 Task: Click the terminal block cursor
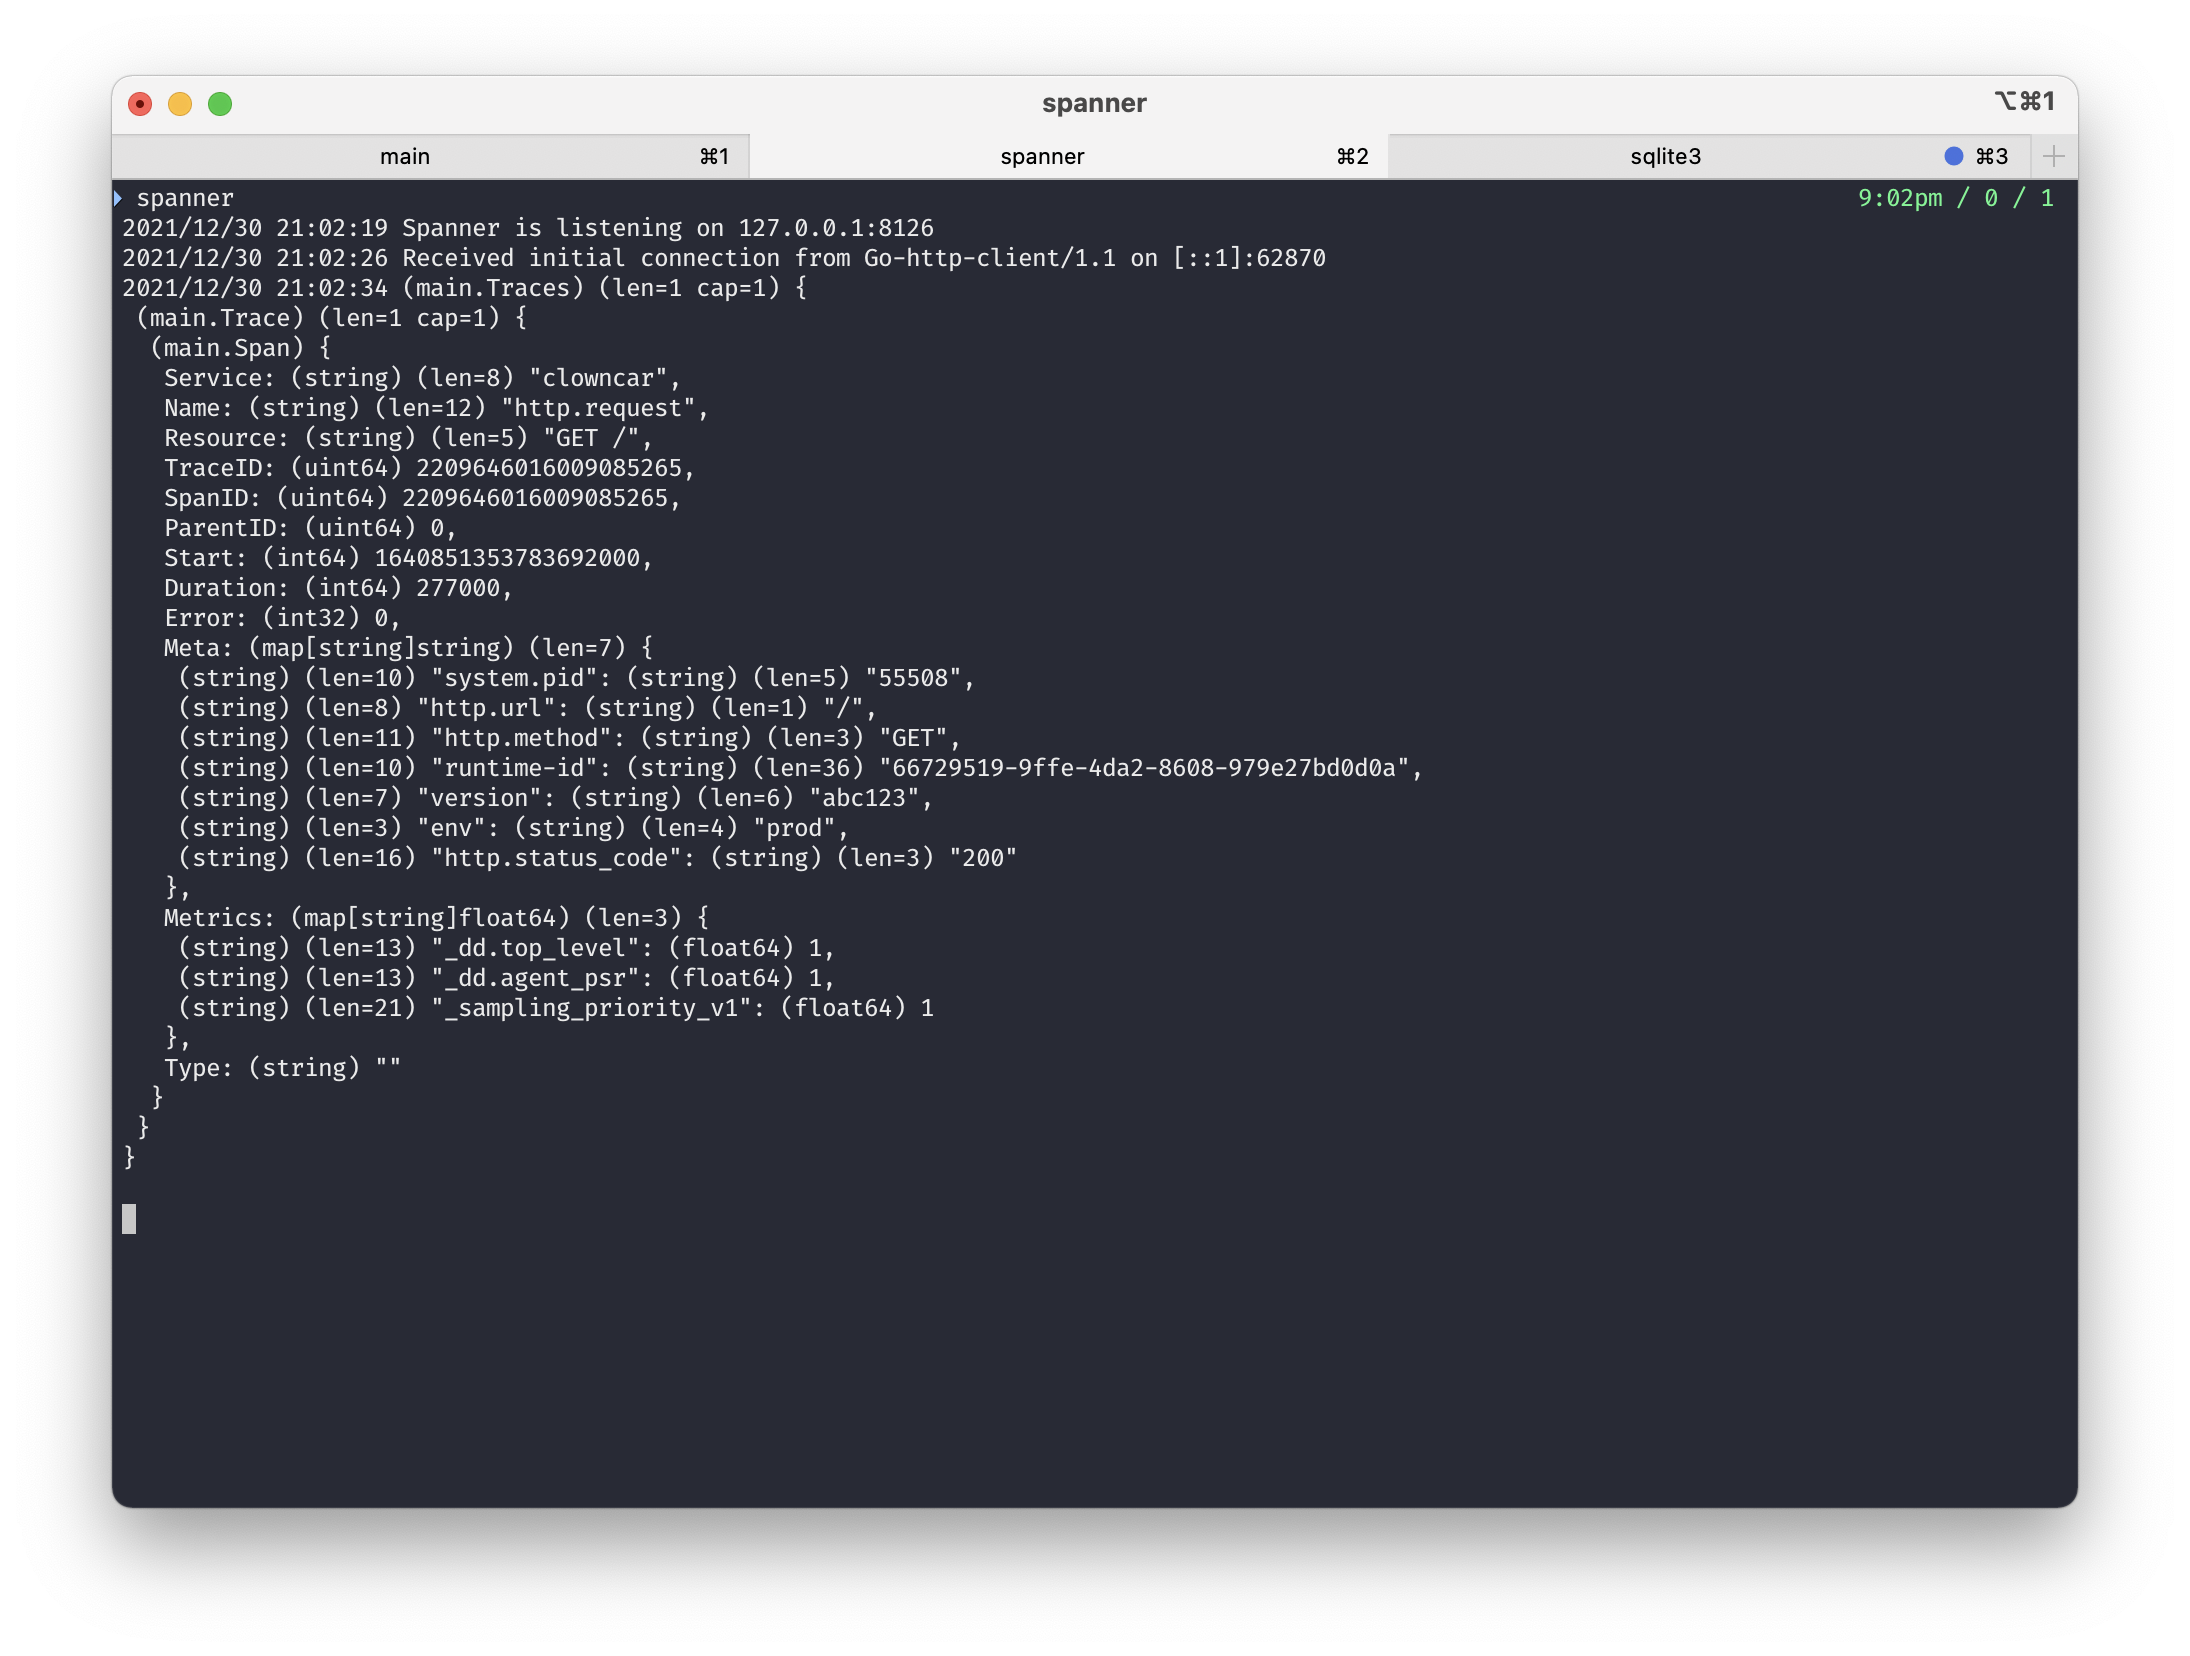coord(129,1218)
